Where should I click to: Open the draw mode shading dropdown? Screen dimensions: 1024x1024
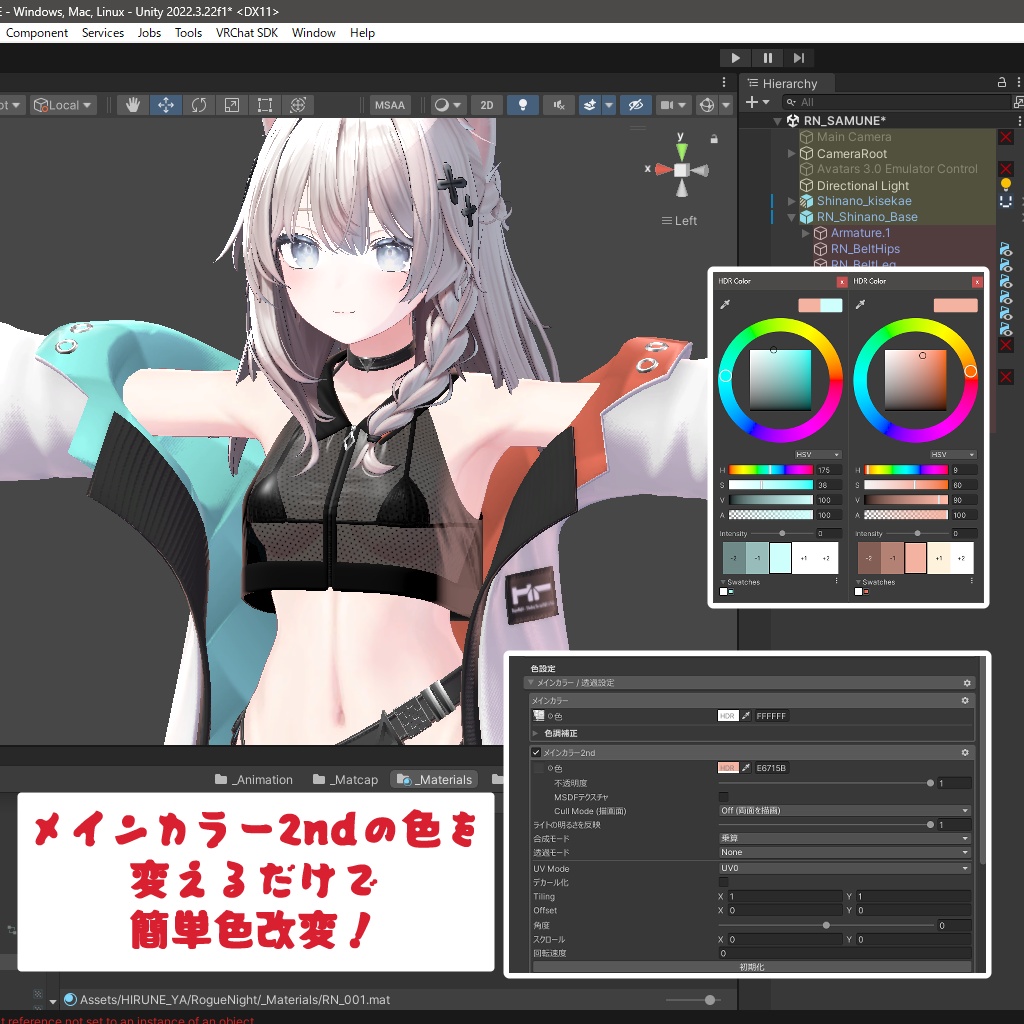[447, 105]
